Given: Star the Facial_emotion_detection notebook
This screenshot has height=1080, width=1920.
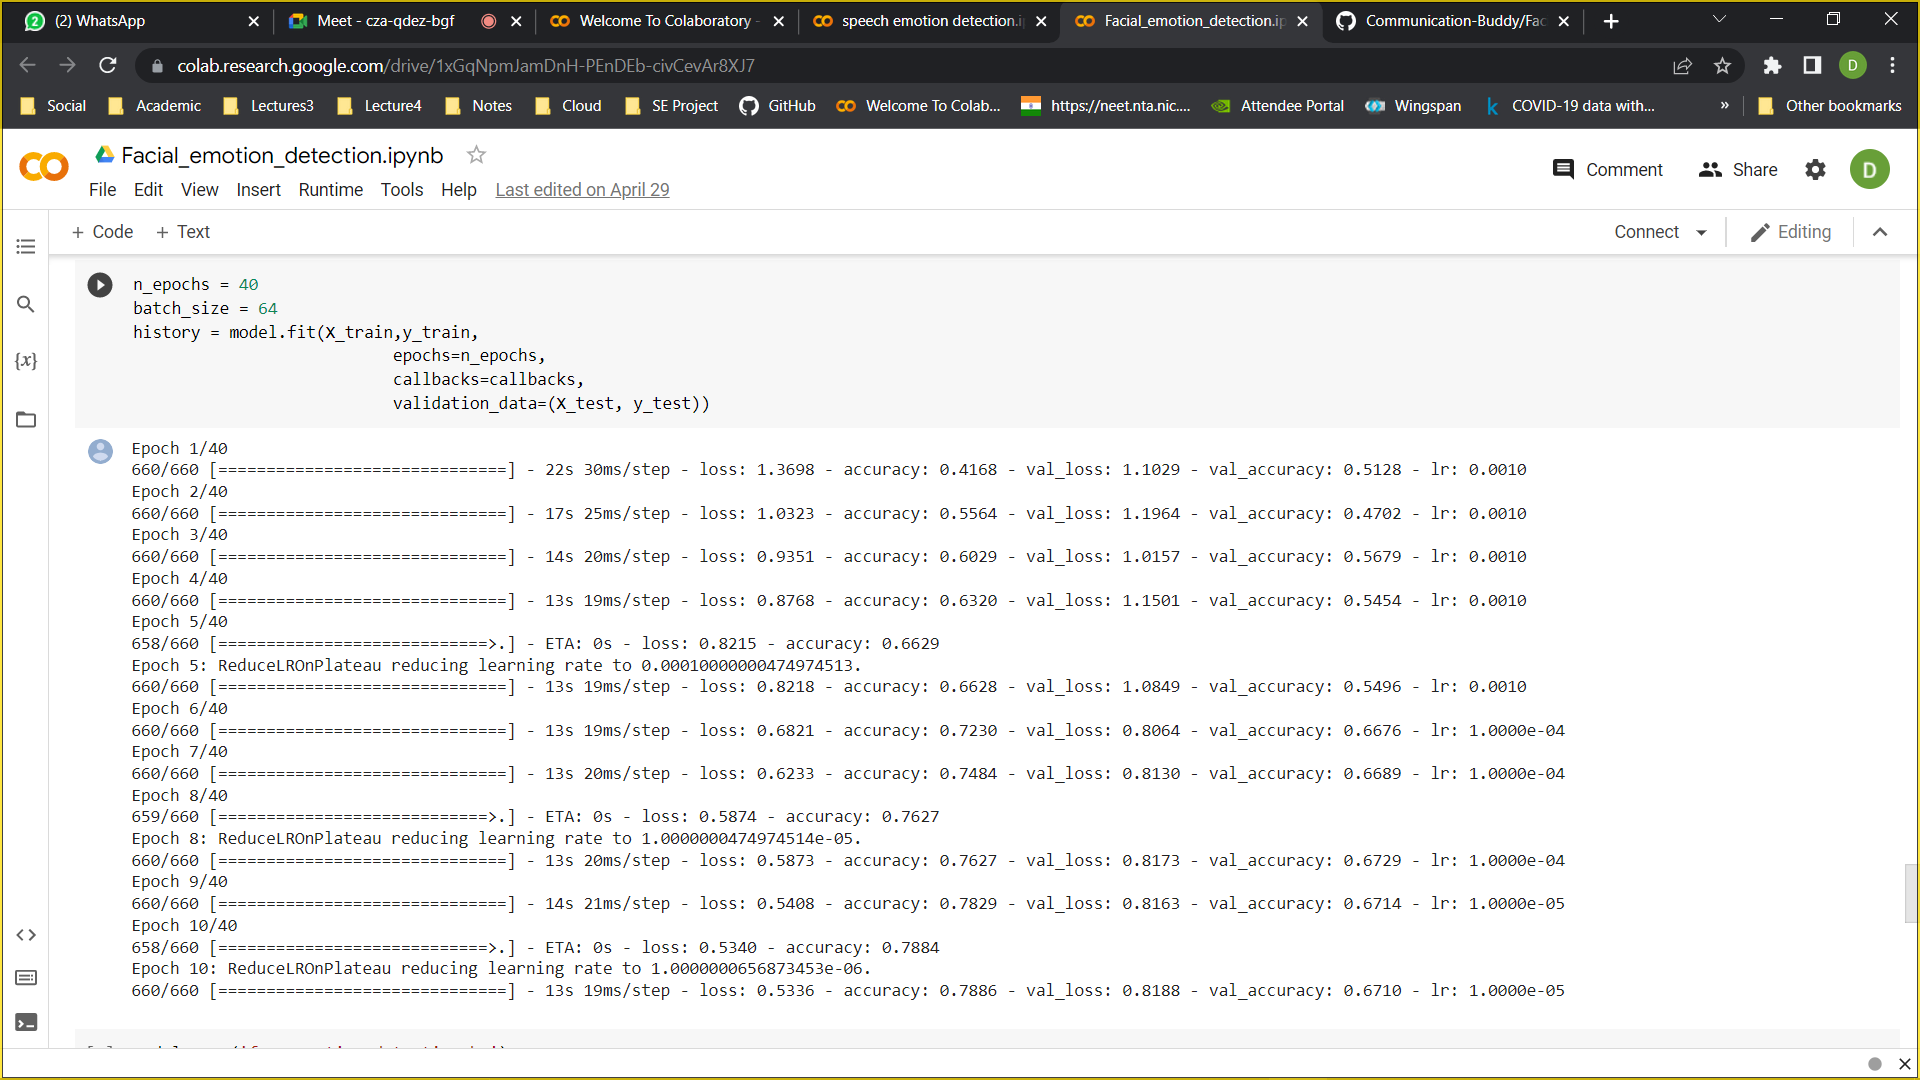Looking at the screenshot, I should pyautogui.click(x=476, y=155).
